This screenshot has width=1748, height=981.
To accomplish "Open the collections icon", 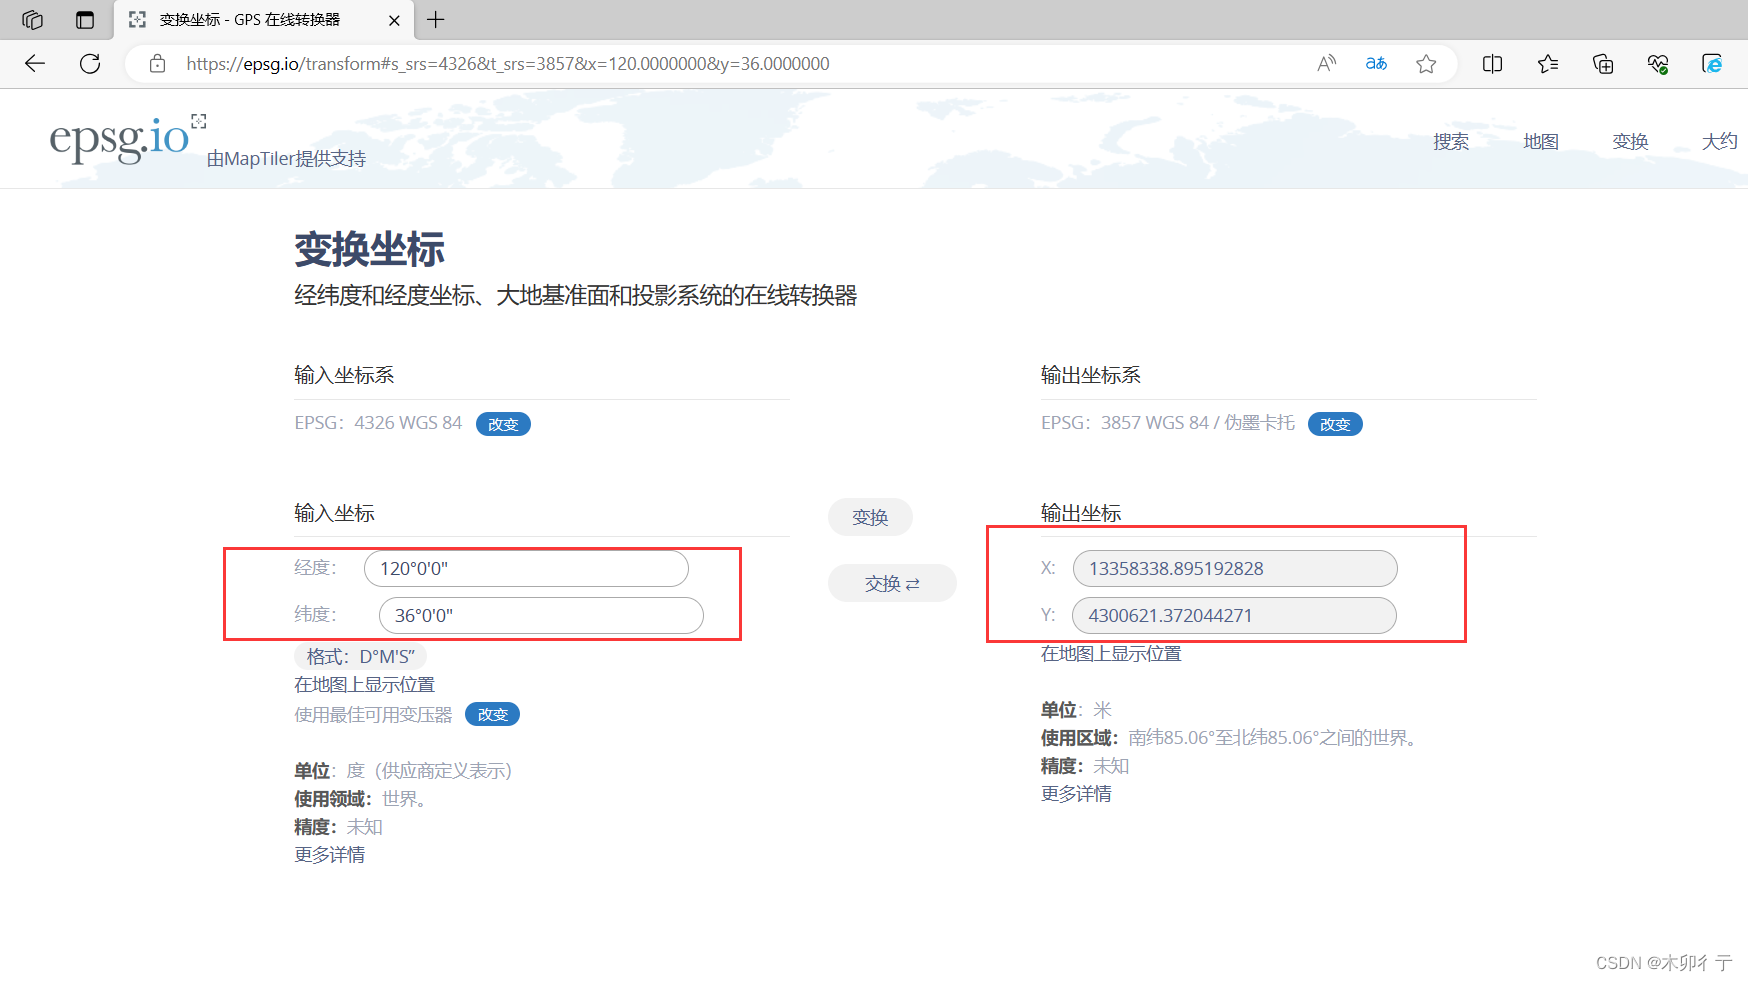I will [1603, 64].
